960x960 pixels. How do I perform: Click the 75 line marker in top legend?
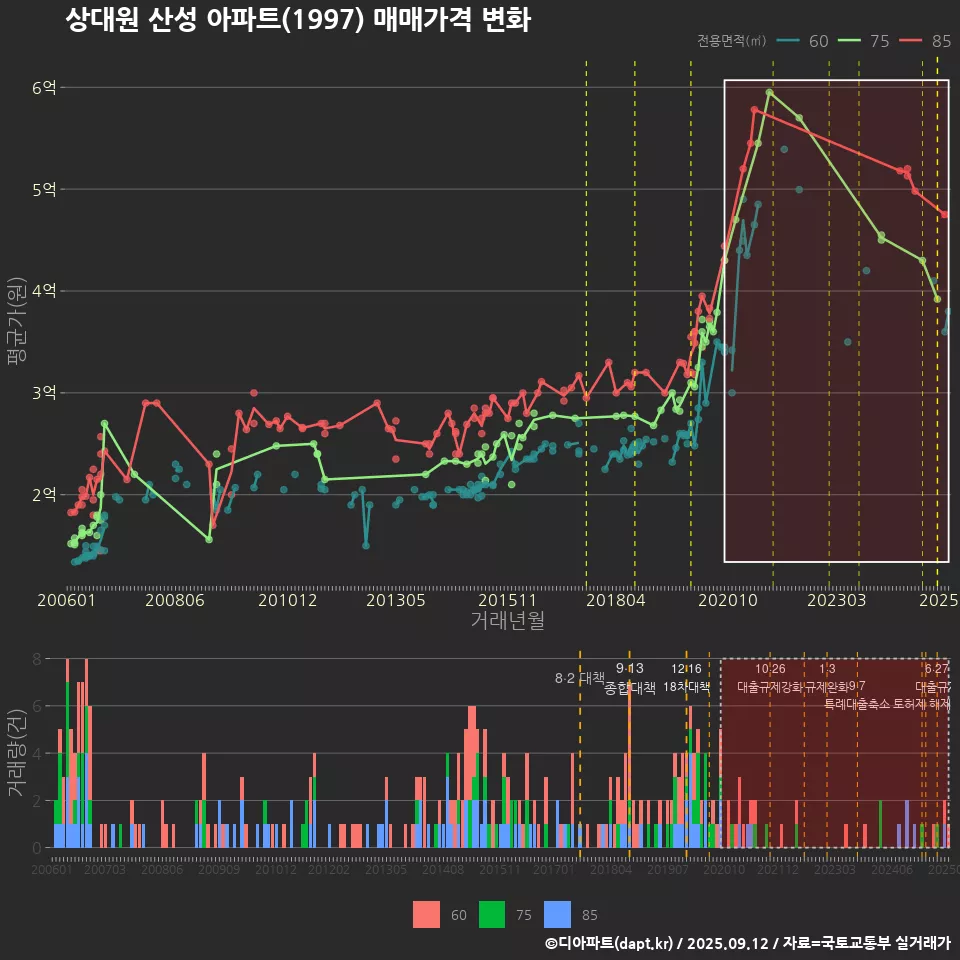pyautogui.click(x=850, y=41)
